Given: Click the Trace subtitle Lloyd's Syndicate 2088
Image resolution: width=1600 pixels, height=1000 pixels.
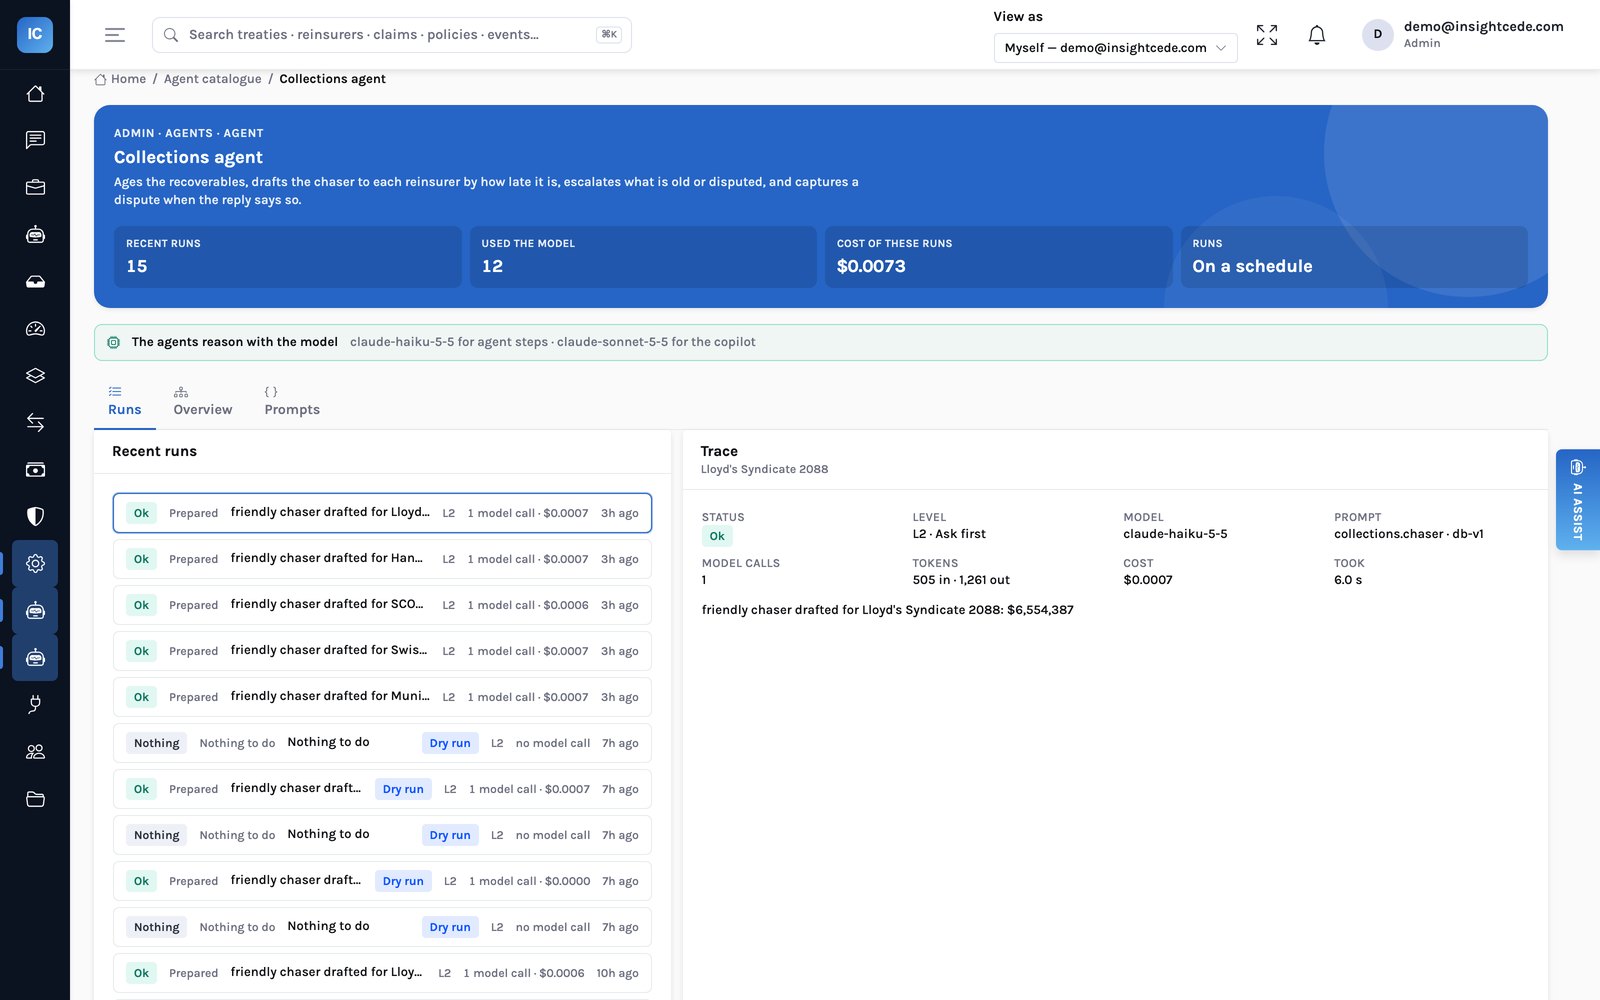Looking at the screenshot, I should tap(764, 469).
